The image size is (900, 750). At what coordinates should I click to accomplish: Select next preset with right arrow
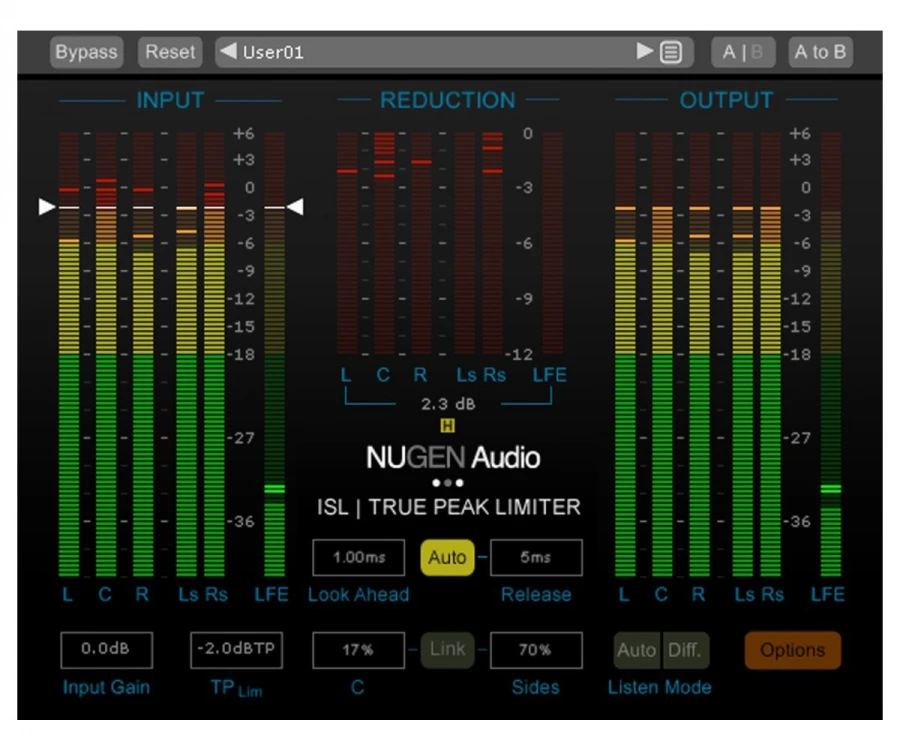pos(645,51)
